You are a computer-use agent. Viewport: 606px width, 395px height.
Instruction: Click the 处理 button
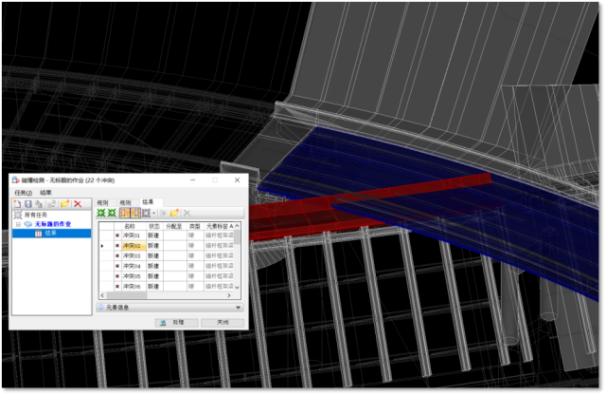coord(177,323)
